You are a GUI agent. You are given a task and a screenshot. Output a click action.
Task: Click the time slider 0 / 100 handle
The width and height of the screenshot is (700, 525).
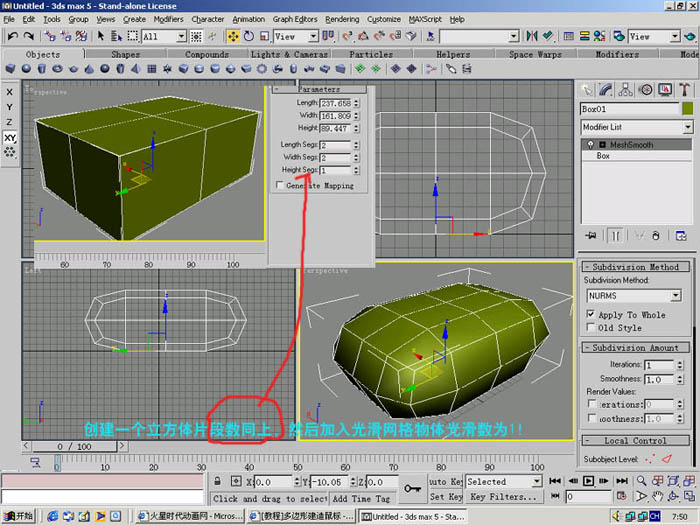click(x=74, y=446)
